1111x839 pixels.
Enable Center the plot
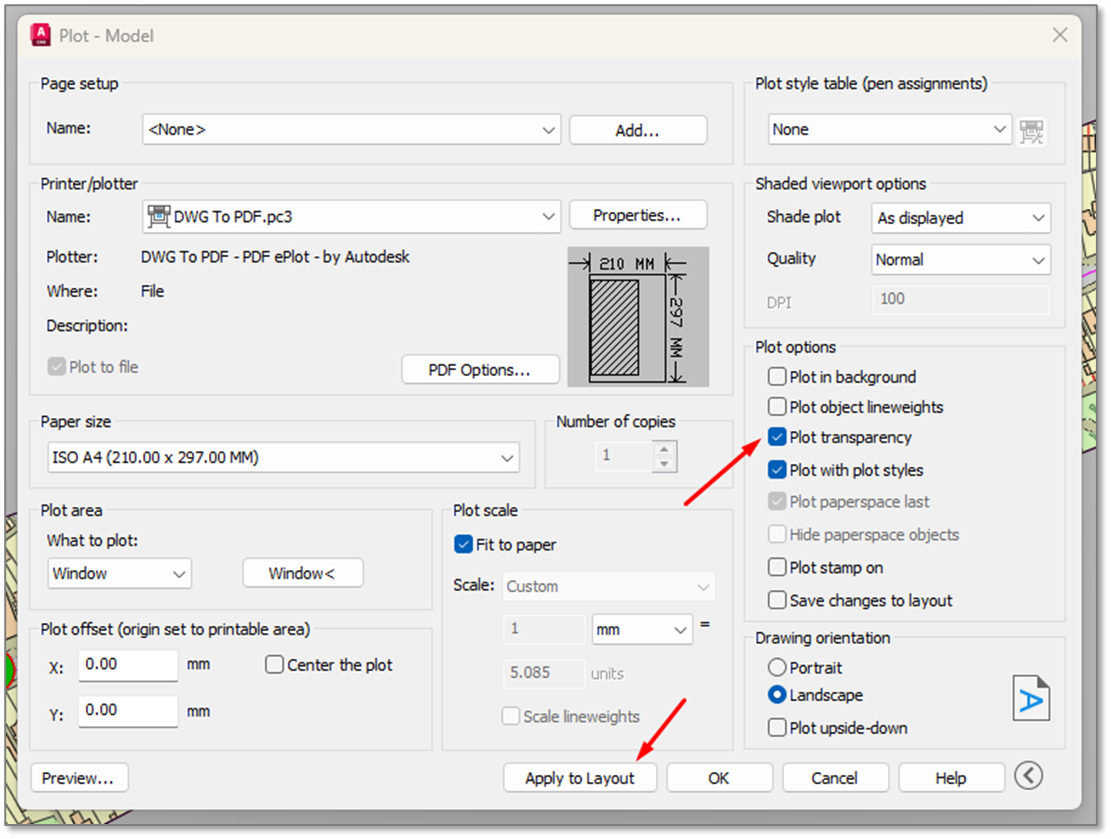pyautogui.click(x=275, y=664)
